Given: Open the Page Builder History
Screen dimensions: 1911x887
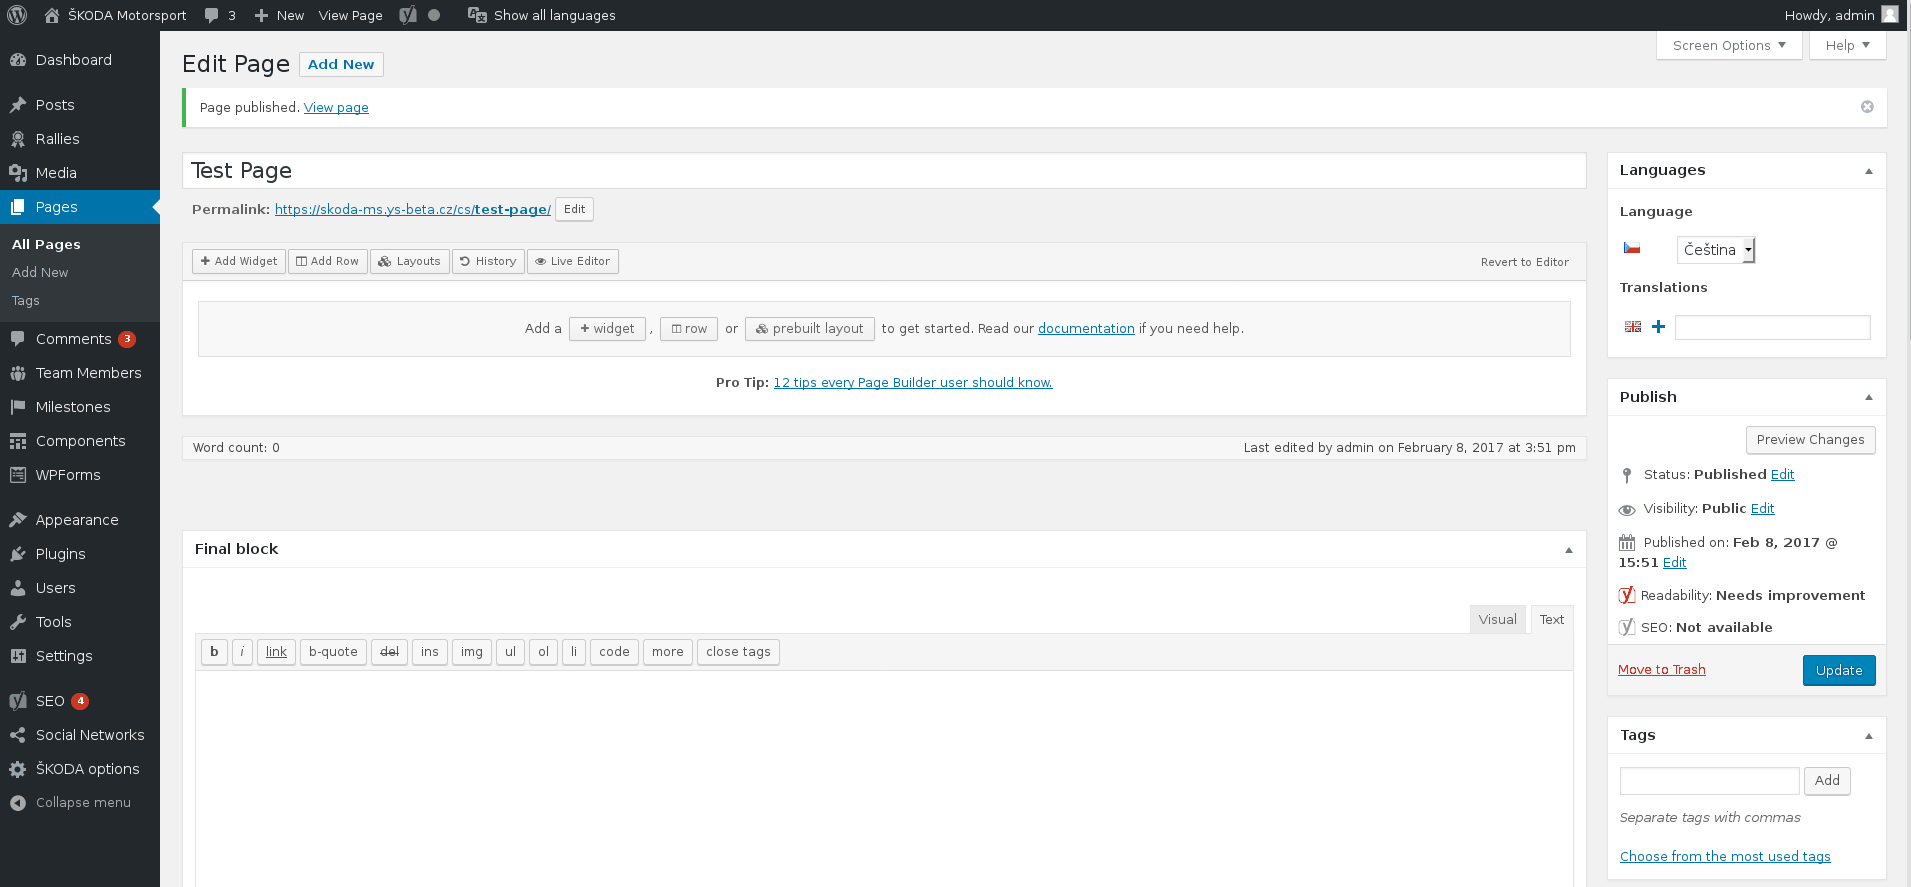Looking at the screenshot, I should tap(488, 261).
